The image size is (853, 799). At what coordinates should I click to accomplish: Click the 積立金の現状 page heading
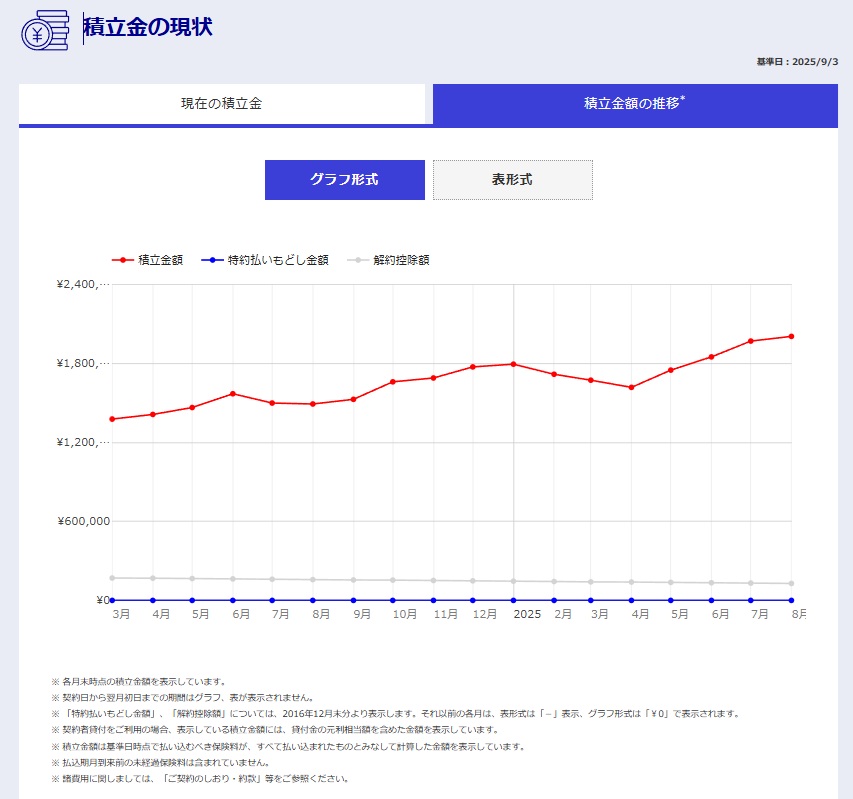click(148, 27)
